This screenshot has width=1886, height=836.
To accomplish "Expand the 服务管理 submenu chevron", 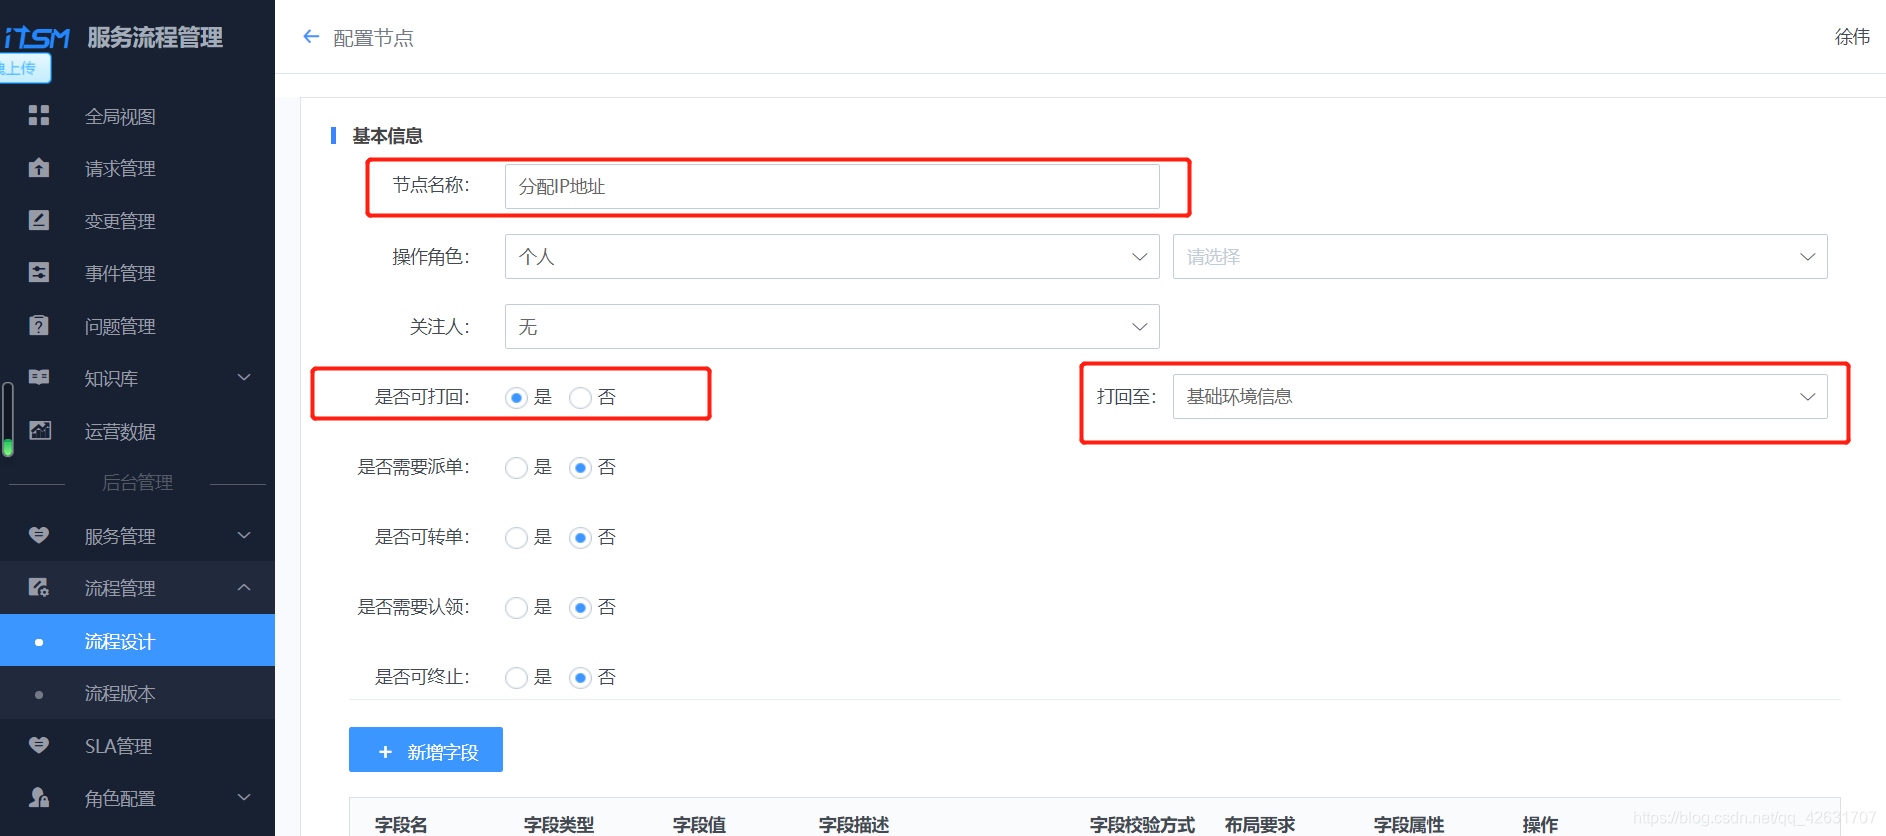I will pos(244,535).
